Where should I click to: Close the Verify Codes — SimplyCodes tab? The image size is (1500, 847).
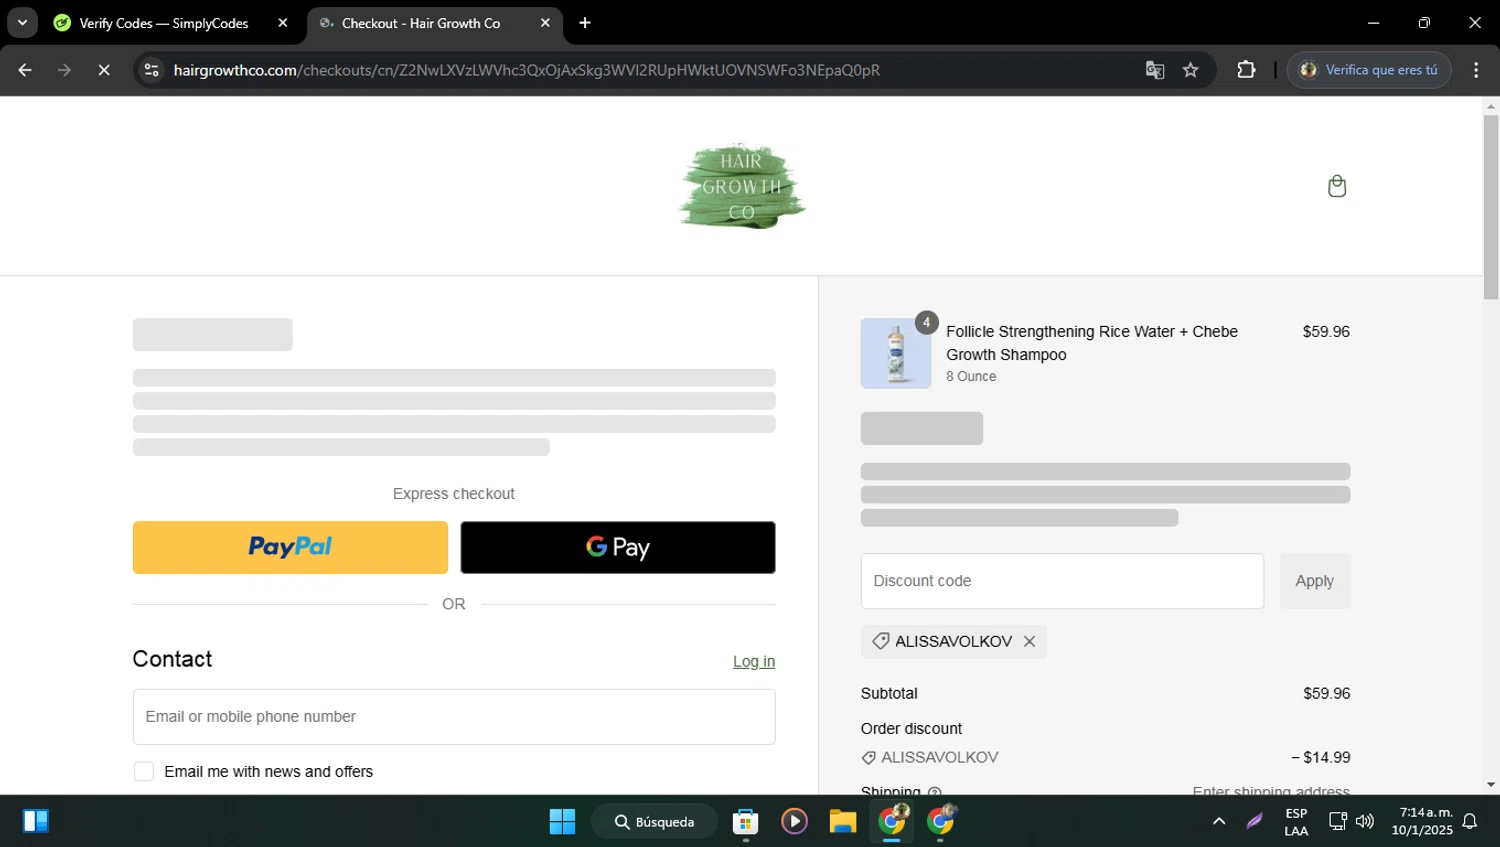point(282,23)
